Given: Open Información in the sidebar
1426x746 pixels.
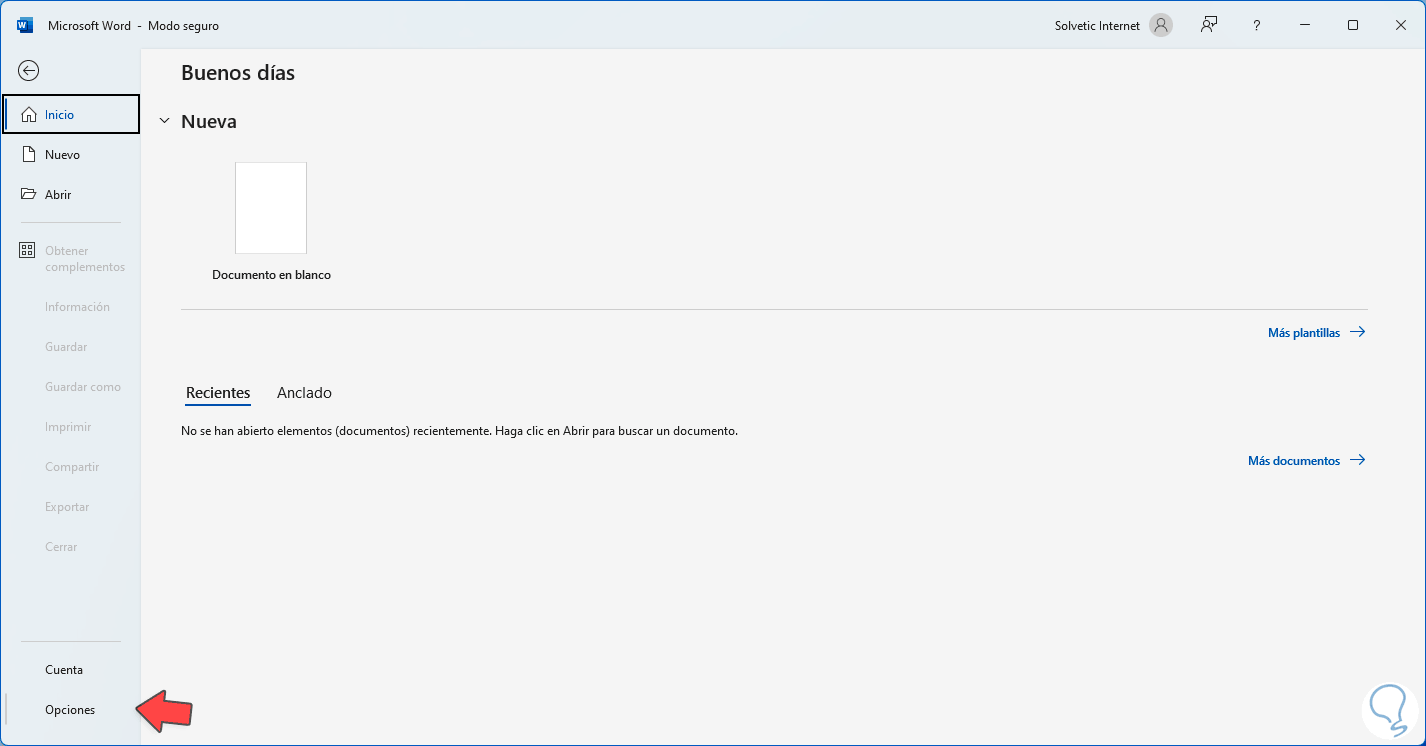Looking at the screenshot, I should 76,306.
